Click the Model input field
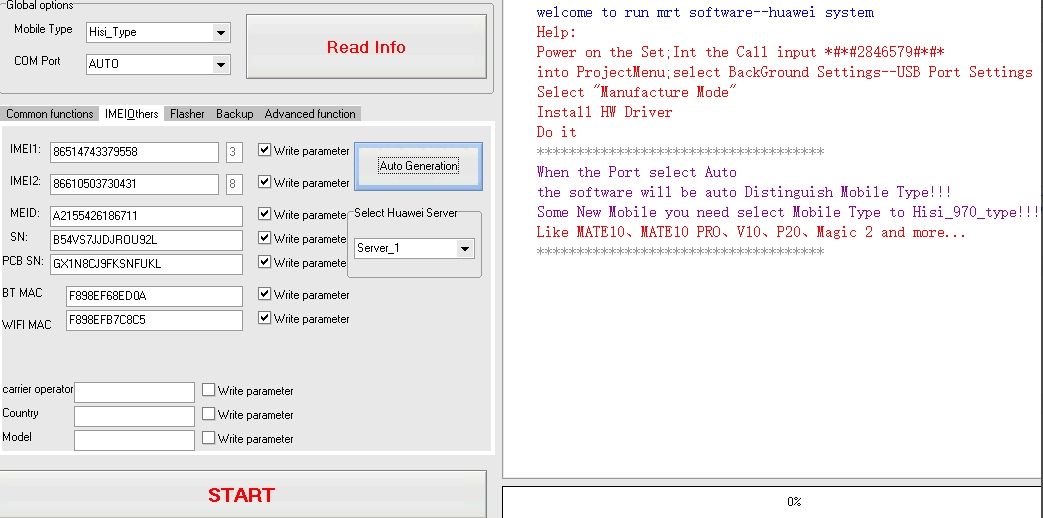The height and width of the screenshot is (518, 1043). 134,440
